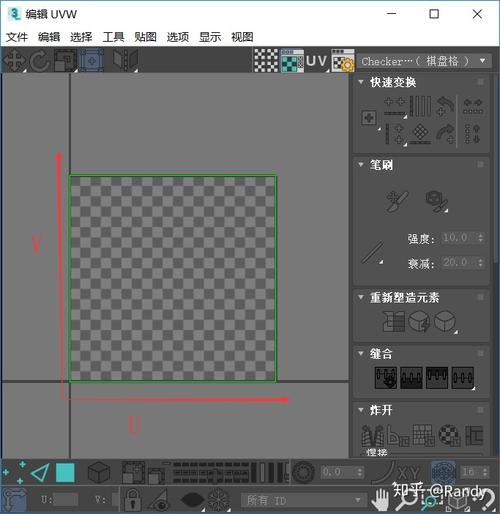Open texture checker settings with gear icon

(x=343, y=61)
